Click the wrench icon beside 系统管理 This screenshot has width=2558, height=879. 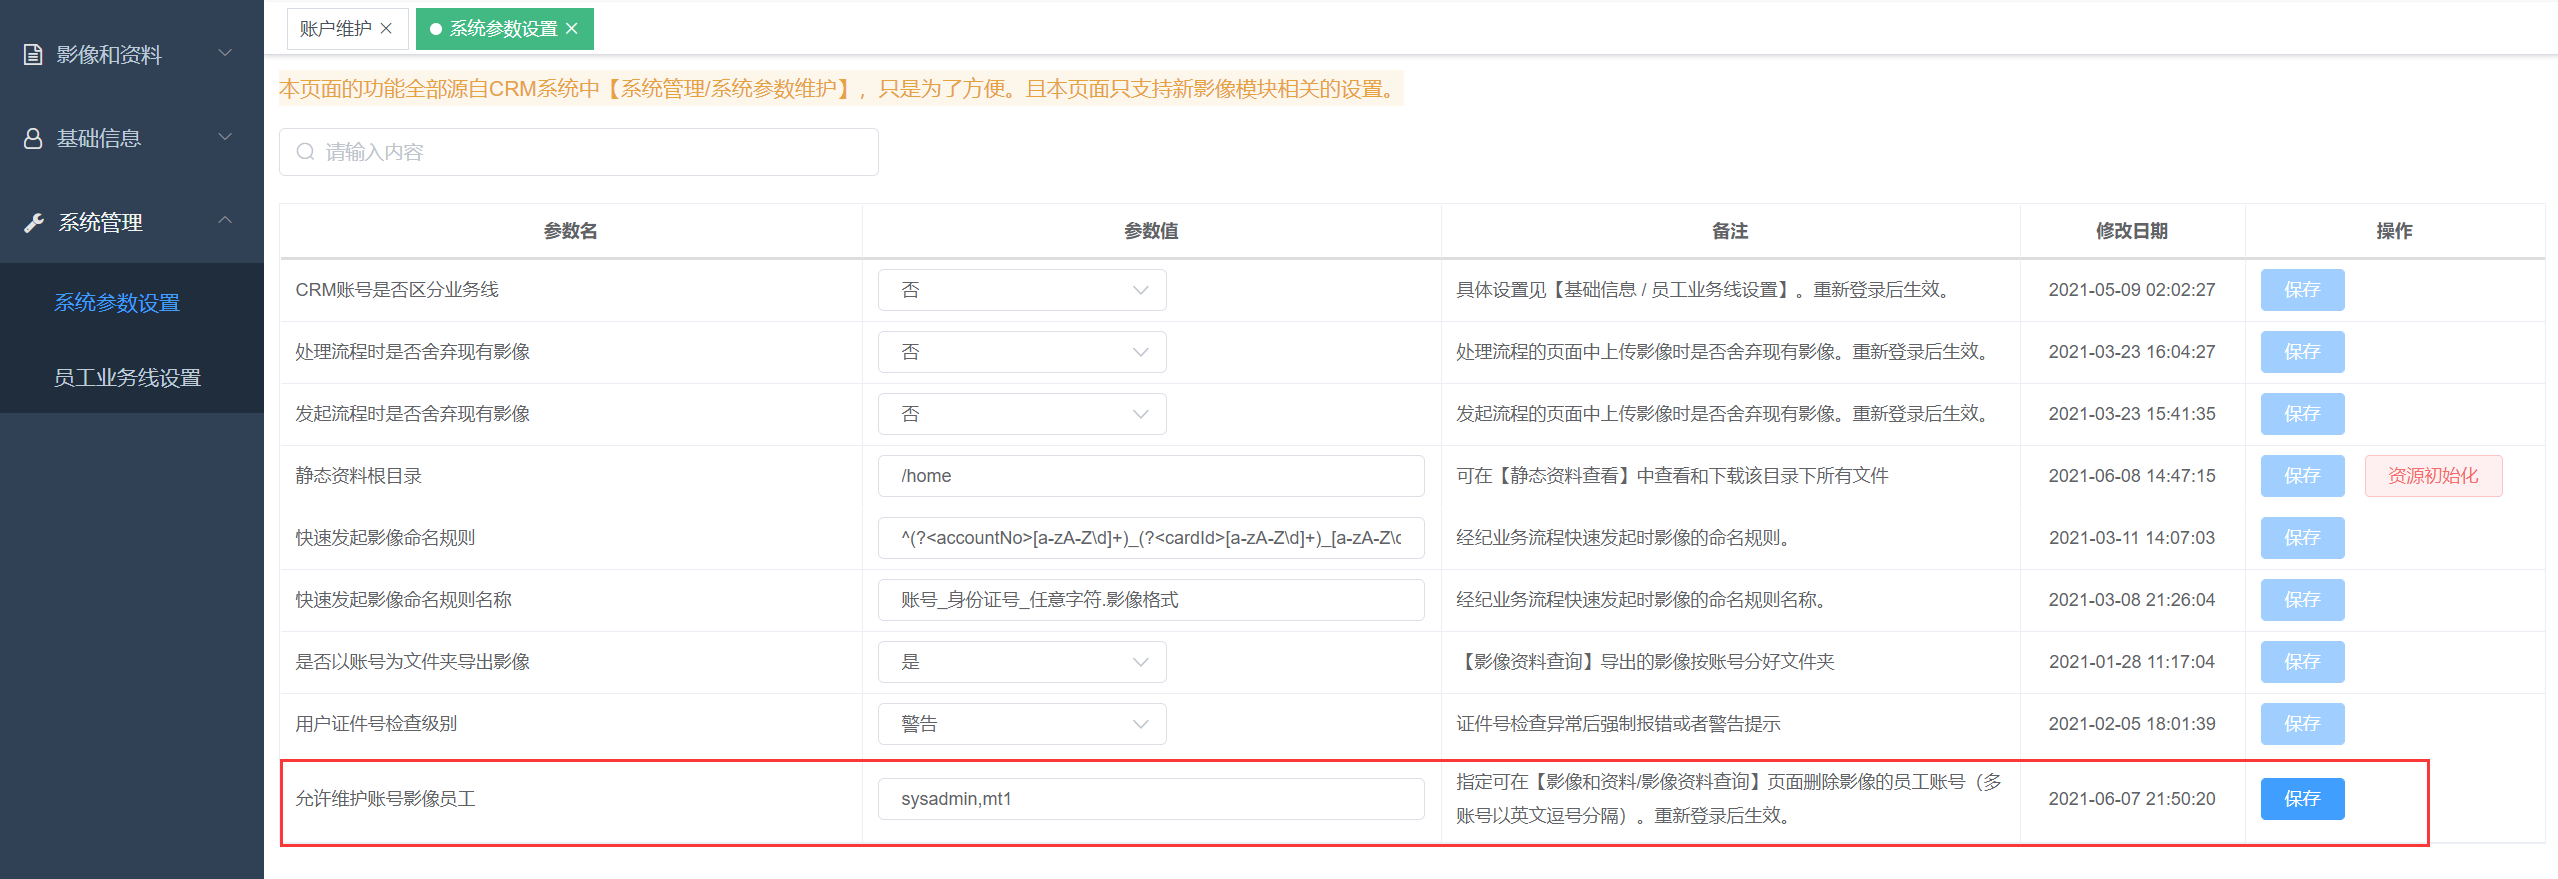[34, 222]
